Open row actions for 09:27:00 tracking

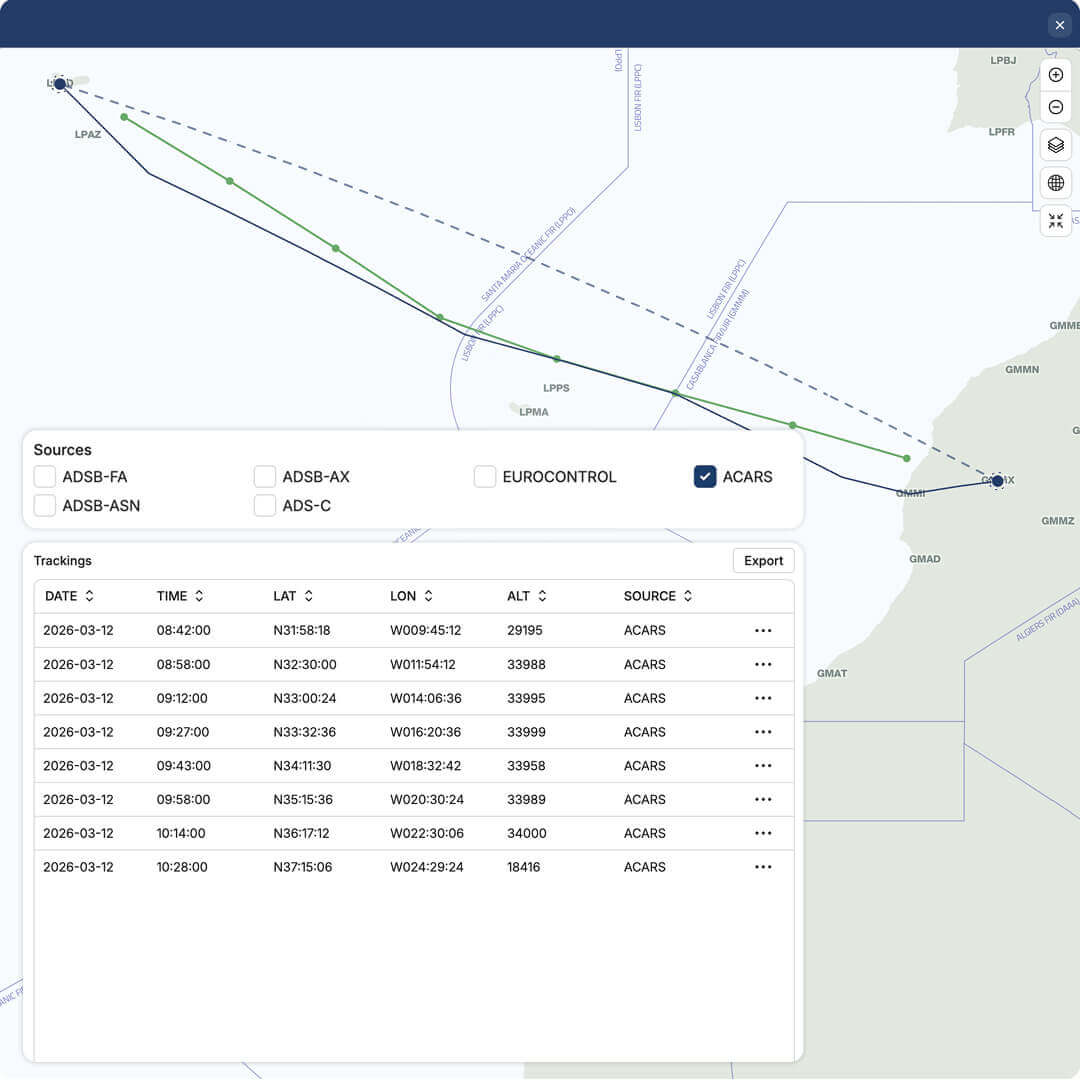click(762, 732)
